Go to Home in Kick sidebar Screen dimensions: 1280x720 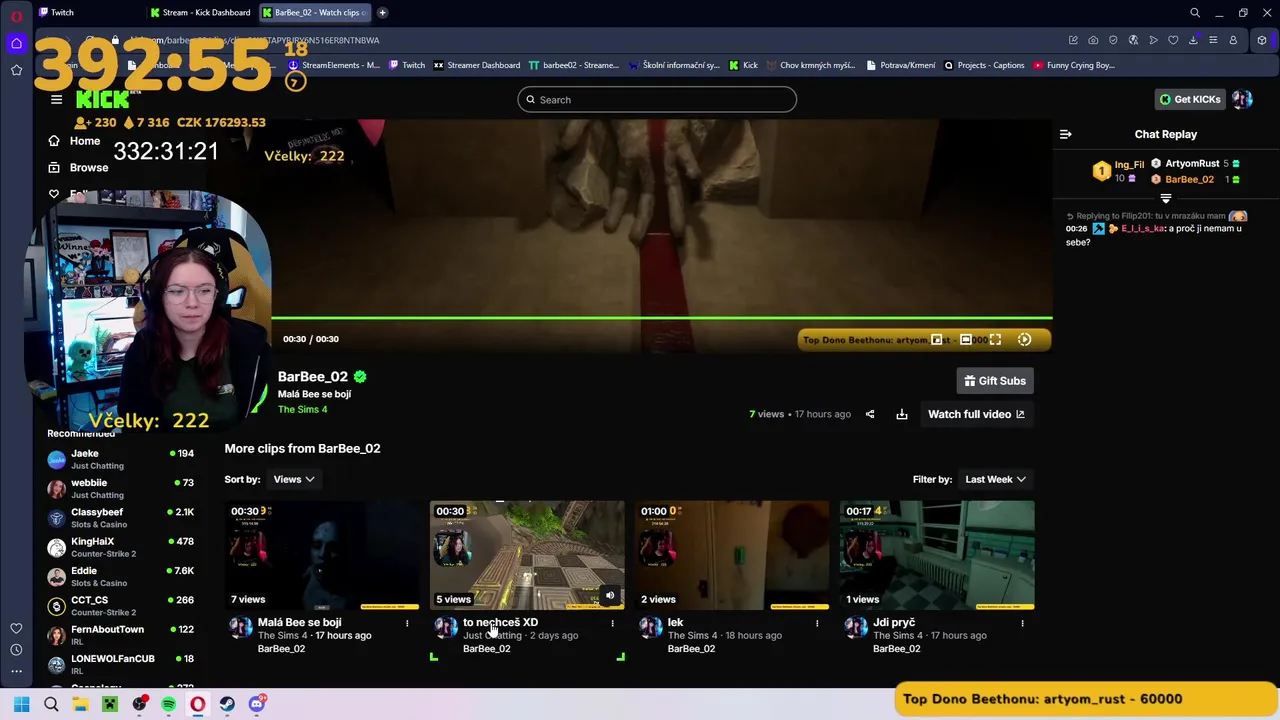[75, 141]
